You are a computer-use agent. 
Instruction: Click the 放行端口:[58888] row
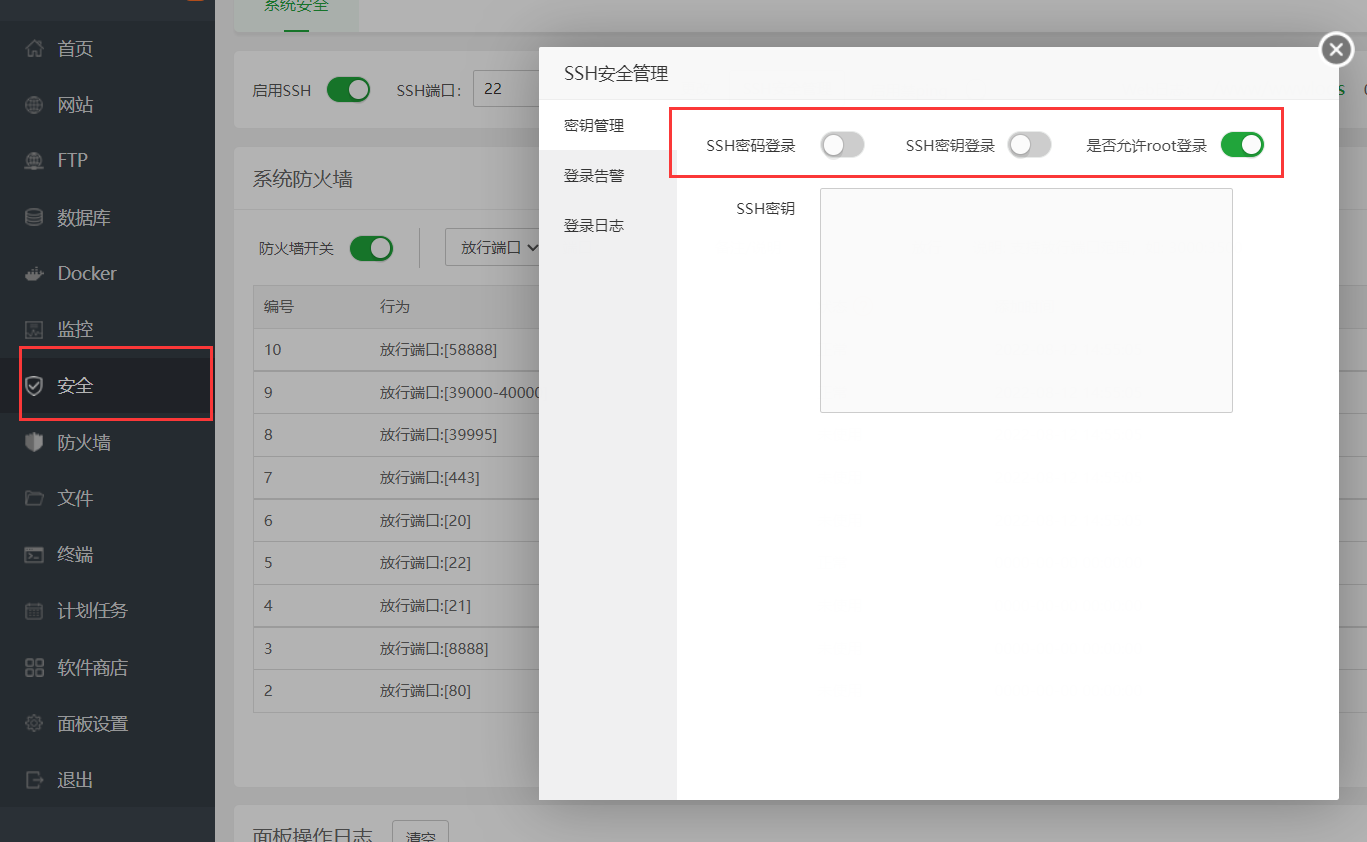point(396,349)
